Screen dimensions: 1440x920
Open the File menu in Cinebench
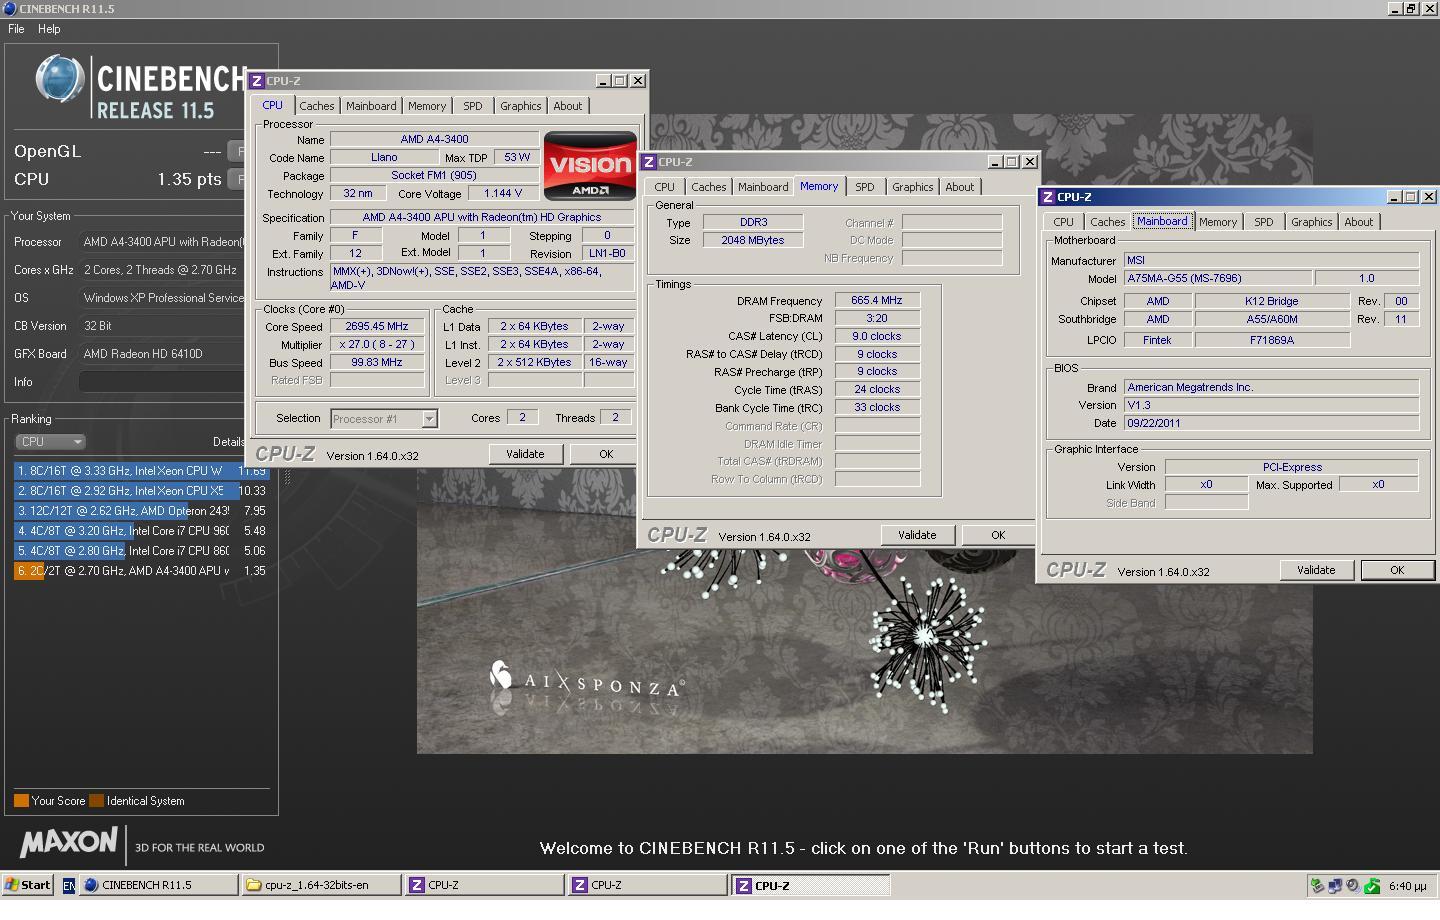16,29
